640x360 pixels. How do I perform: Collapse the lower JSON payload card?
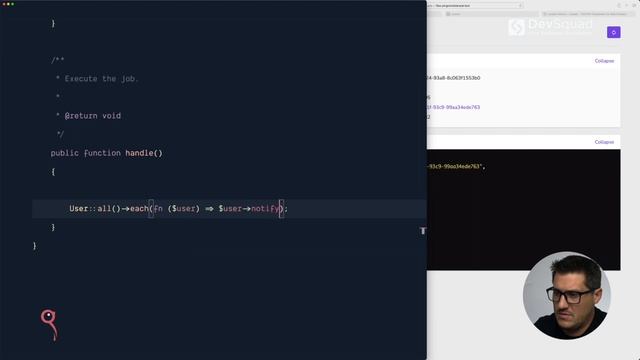(x=604, y=142)
